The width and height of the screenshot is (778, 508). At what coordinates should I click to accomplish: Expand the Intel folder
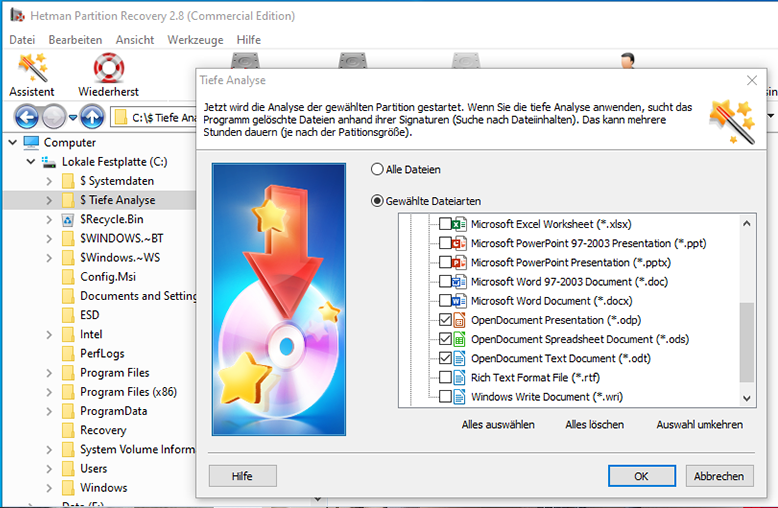49,334
